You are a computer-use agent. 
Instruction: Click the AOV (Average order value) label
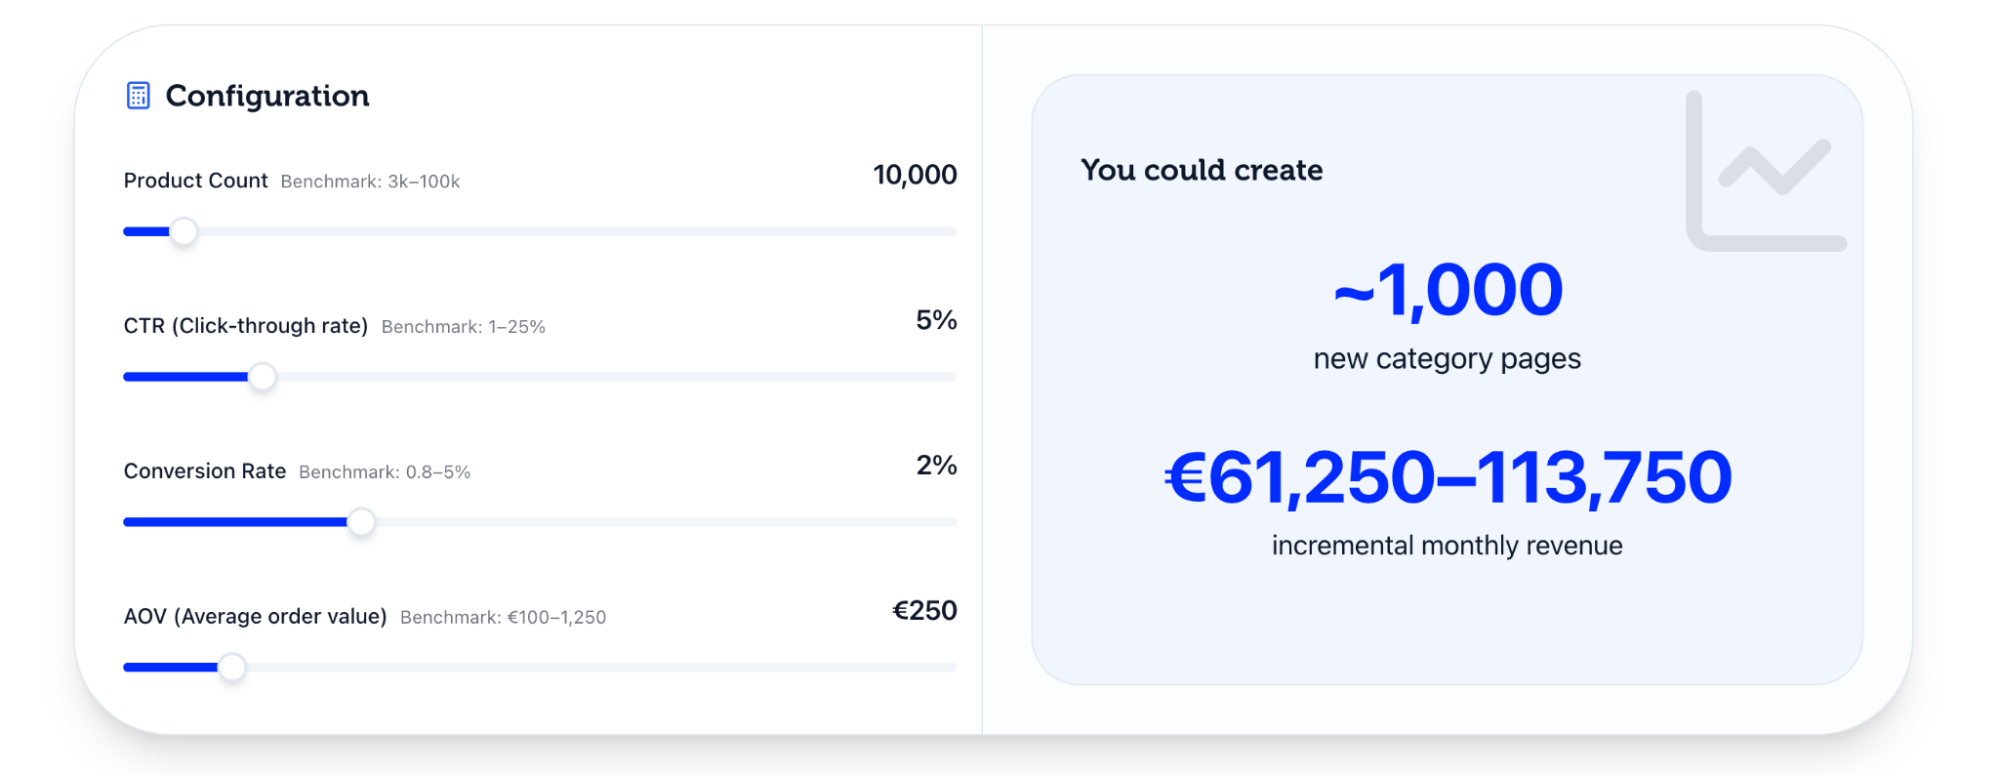point(255,616)
